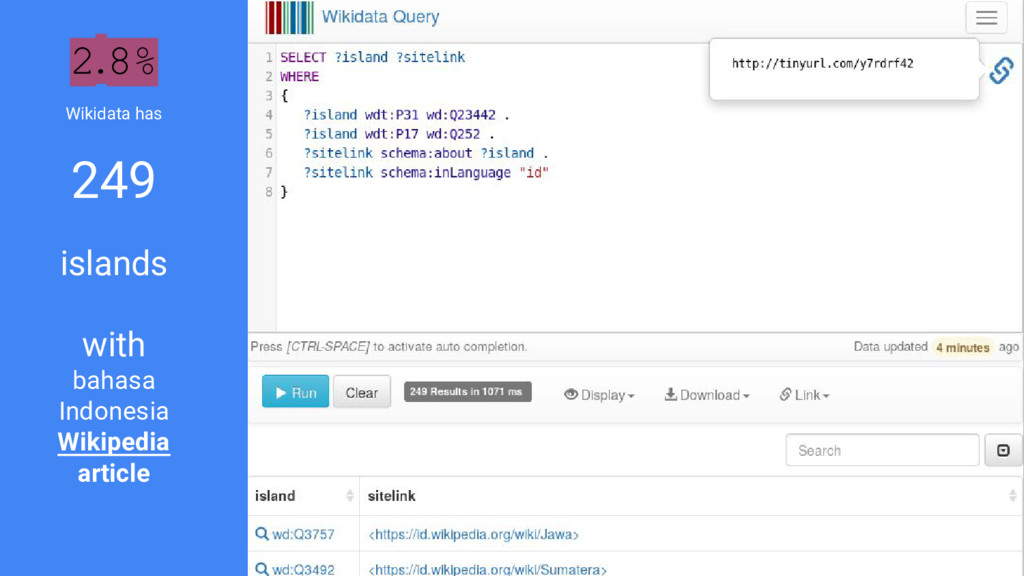Open the Wikidata Query title link
1024x576 pixels.
380,17
